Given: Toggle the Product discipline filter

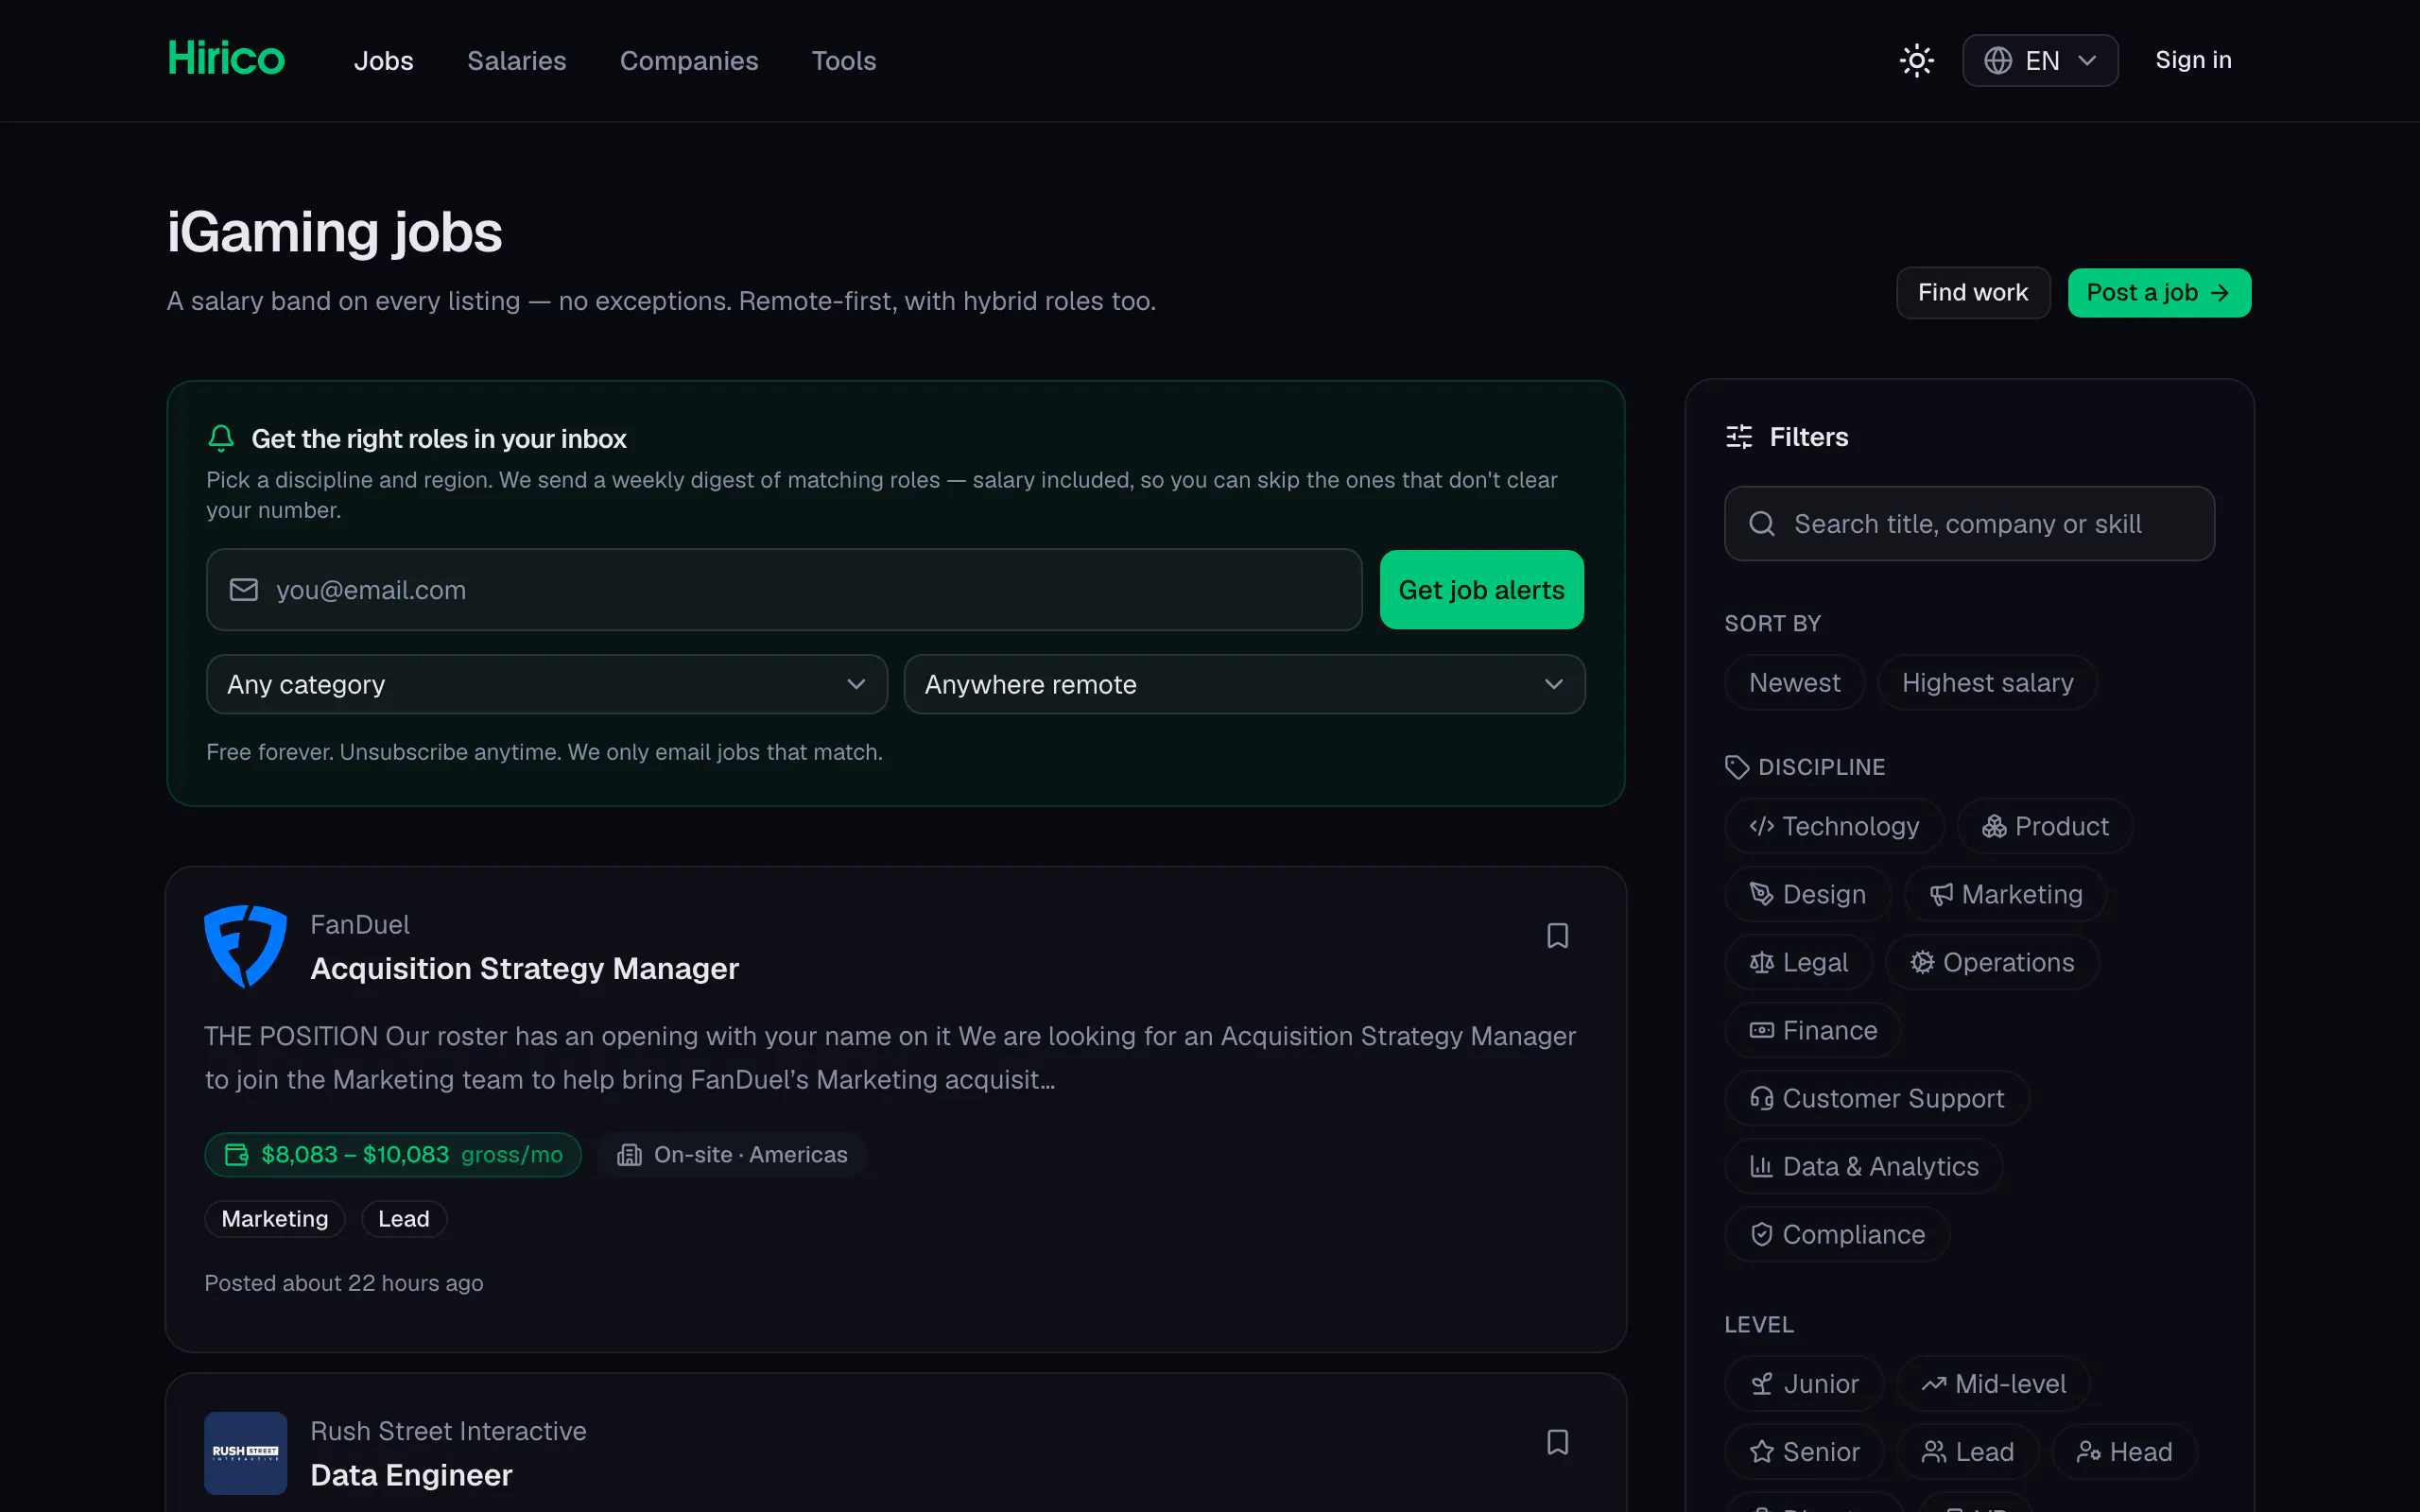Looking at the screenshot, I should point(2045,826).
